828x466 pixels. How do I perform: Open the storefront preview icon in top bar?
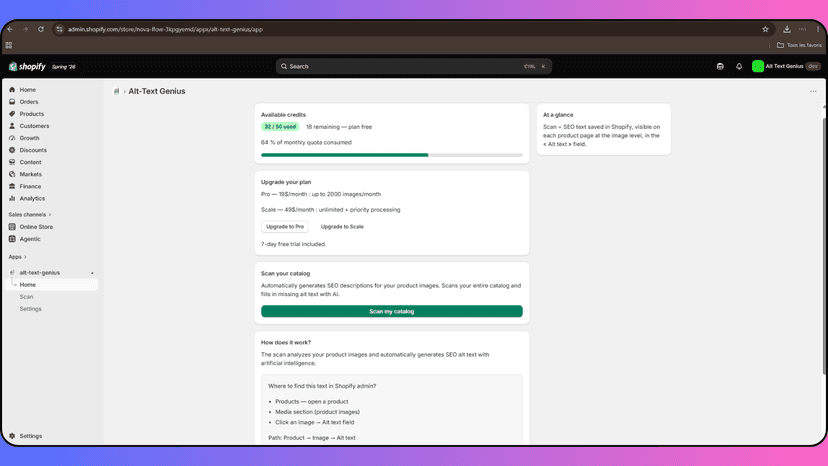[x=720, y=67]
